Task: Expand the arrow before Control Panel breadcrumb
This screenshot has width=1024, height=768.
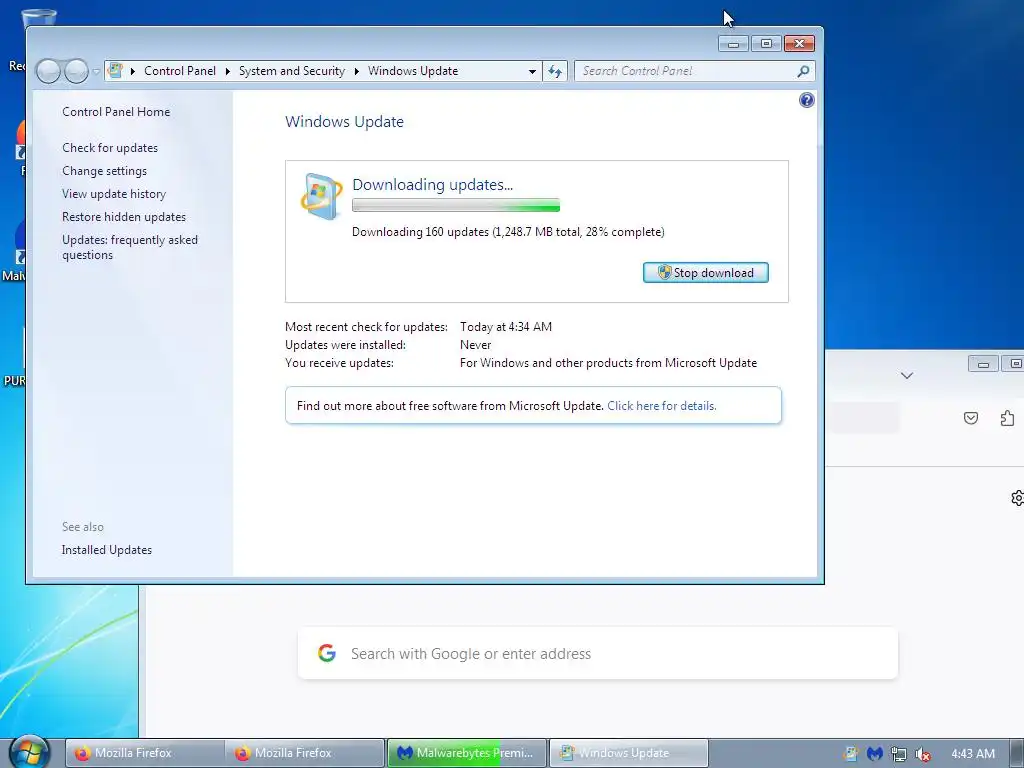Action: [x=133, y=71]
